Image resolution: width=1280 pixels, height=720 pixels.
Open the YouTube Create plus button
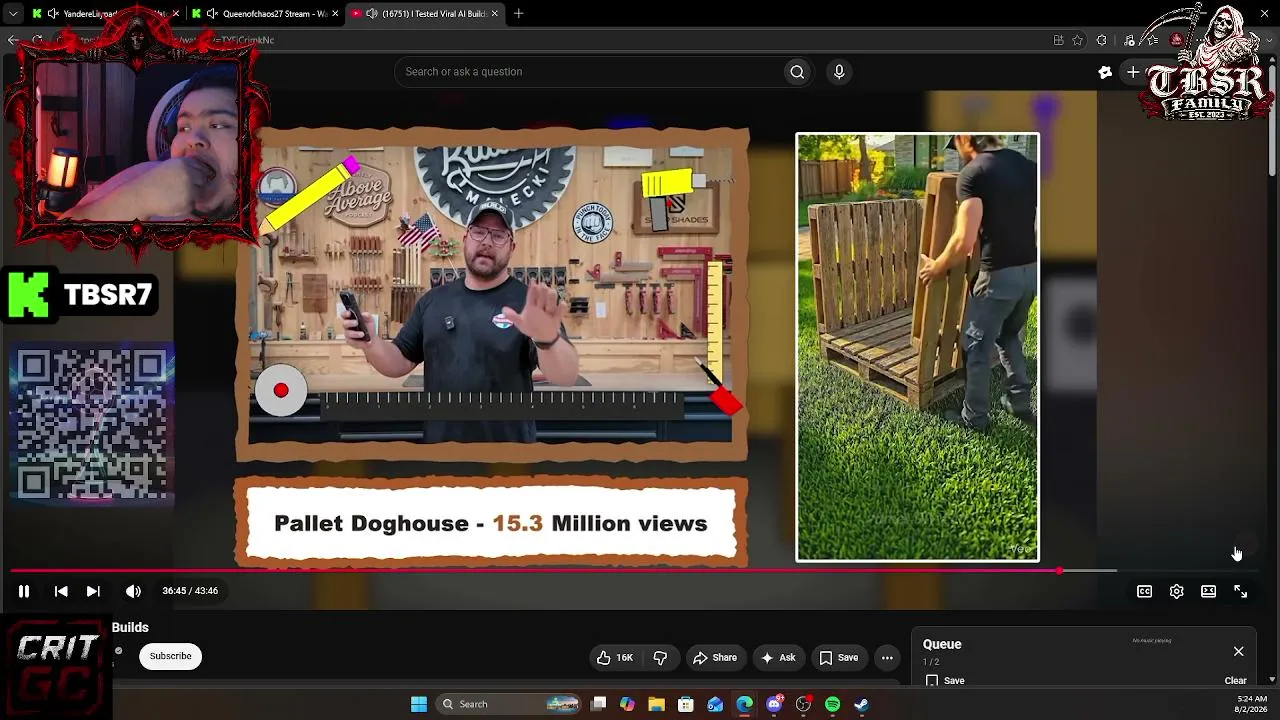1133,72
